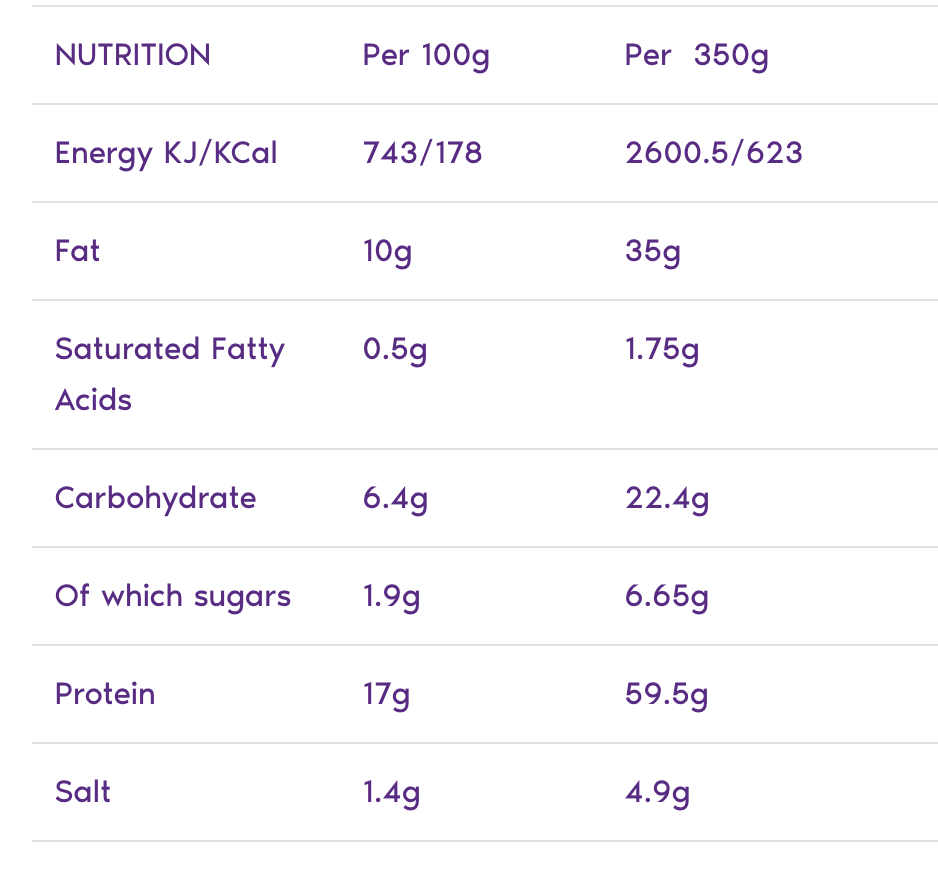This screenshot has height=874, width=938.
Task: Click the NUTRITION column header
Action: [x=133, y=55]
